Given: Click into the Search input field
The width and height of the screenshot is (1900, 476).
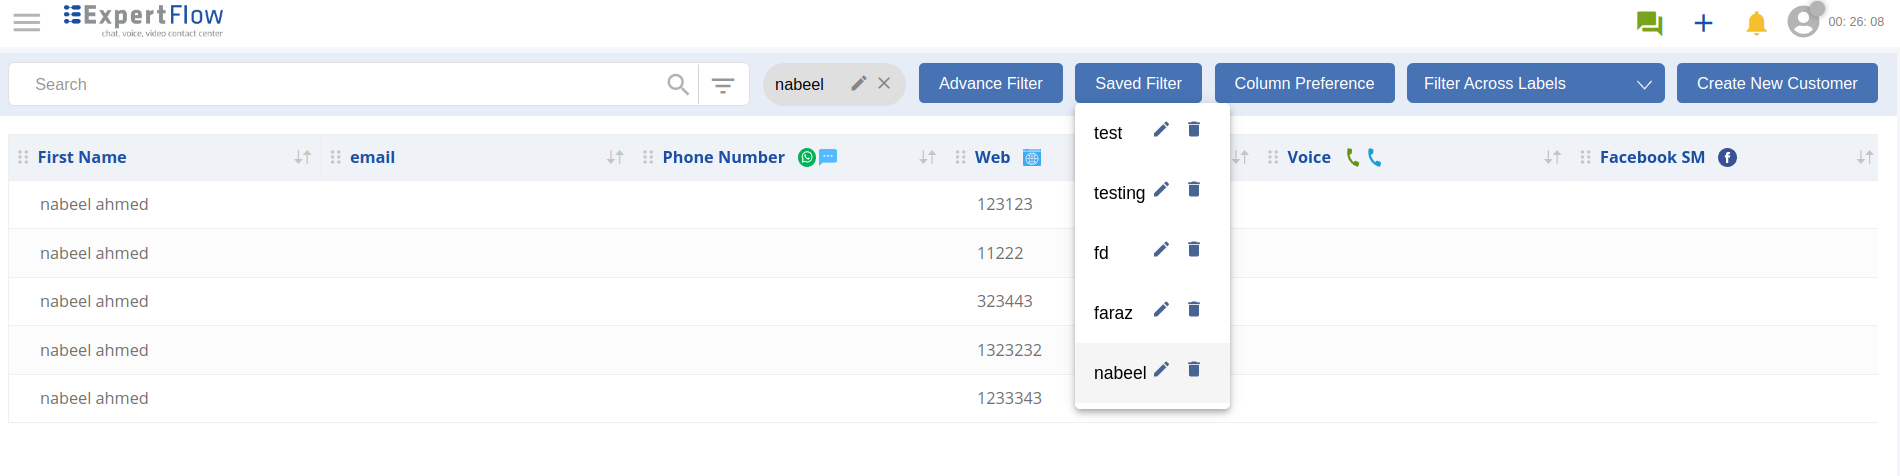Looking at the screenshot, I should (x=340, y=84).
